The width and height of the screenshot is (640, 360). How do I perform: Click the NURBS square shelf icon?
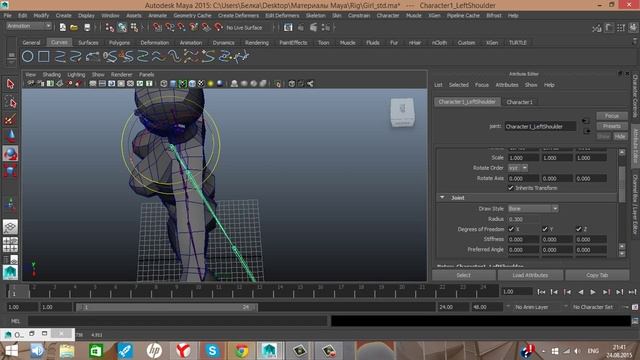(43, 56)
